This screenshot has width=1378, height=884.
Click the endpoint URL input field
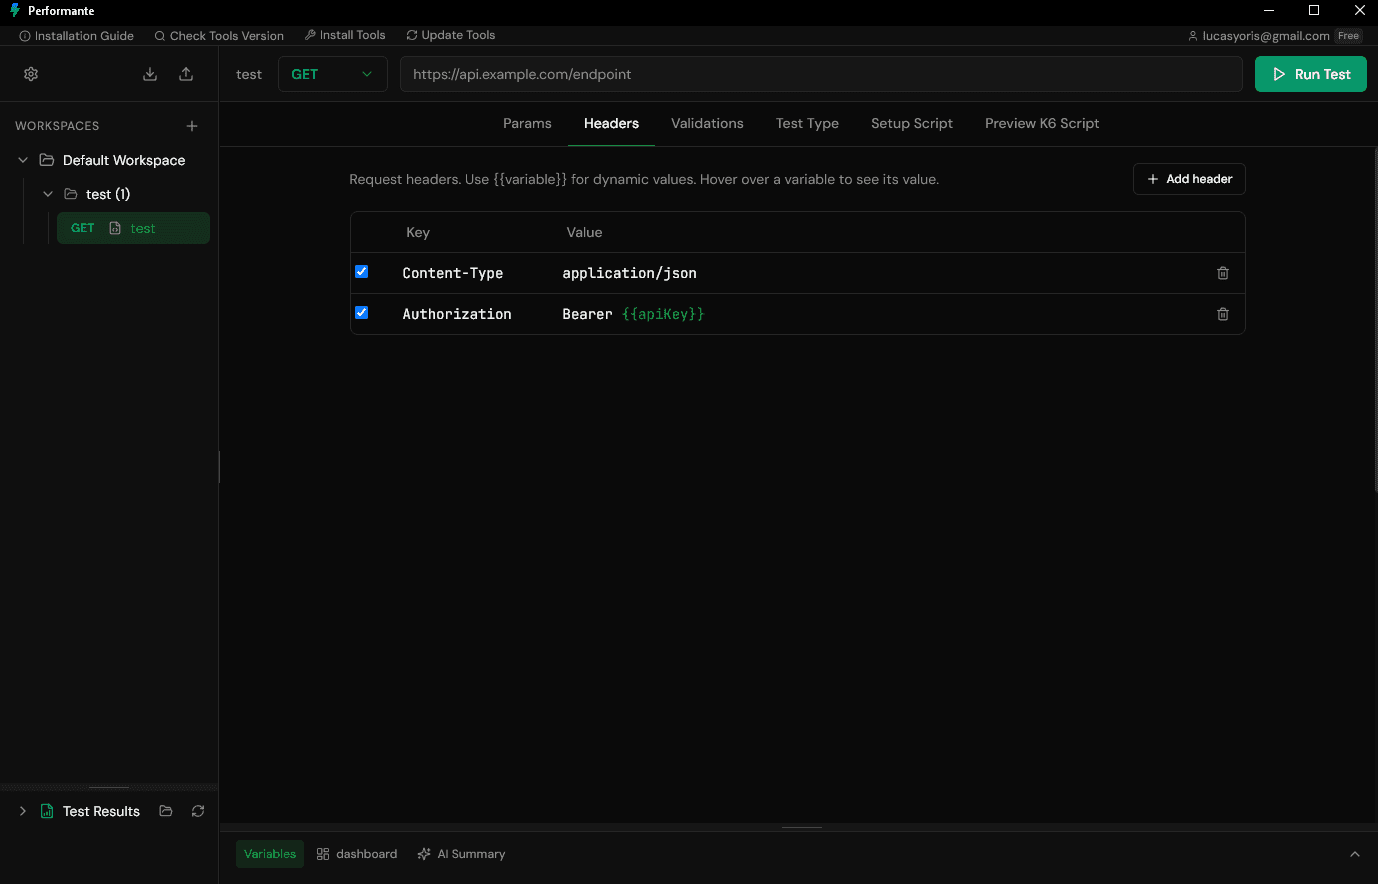pos(820,73)
